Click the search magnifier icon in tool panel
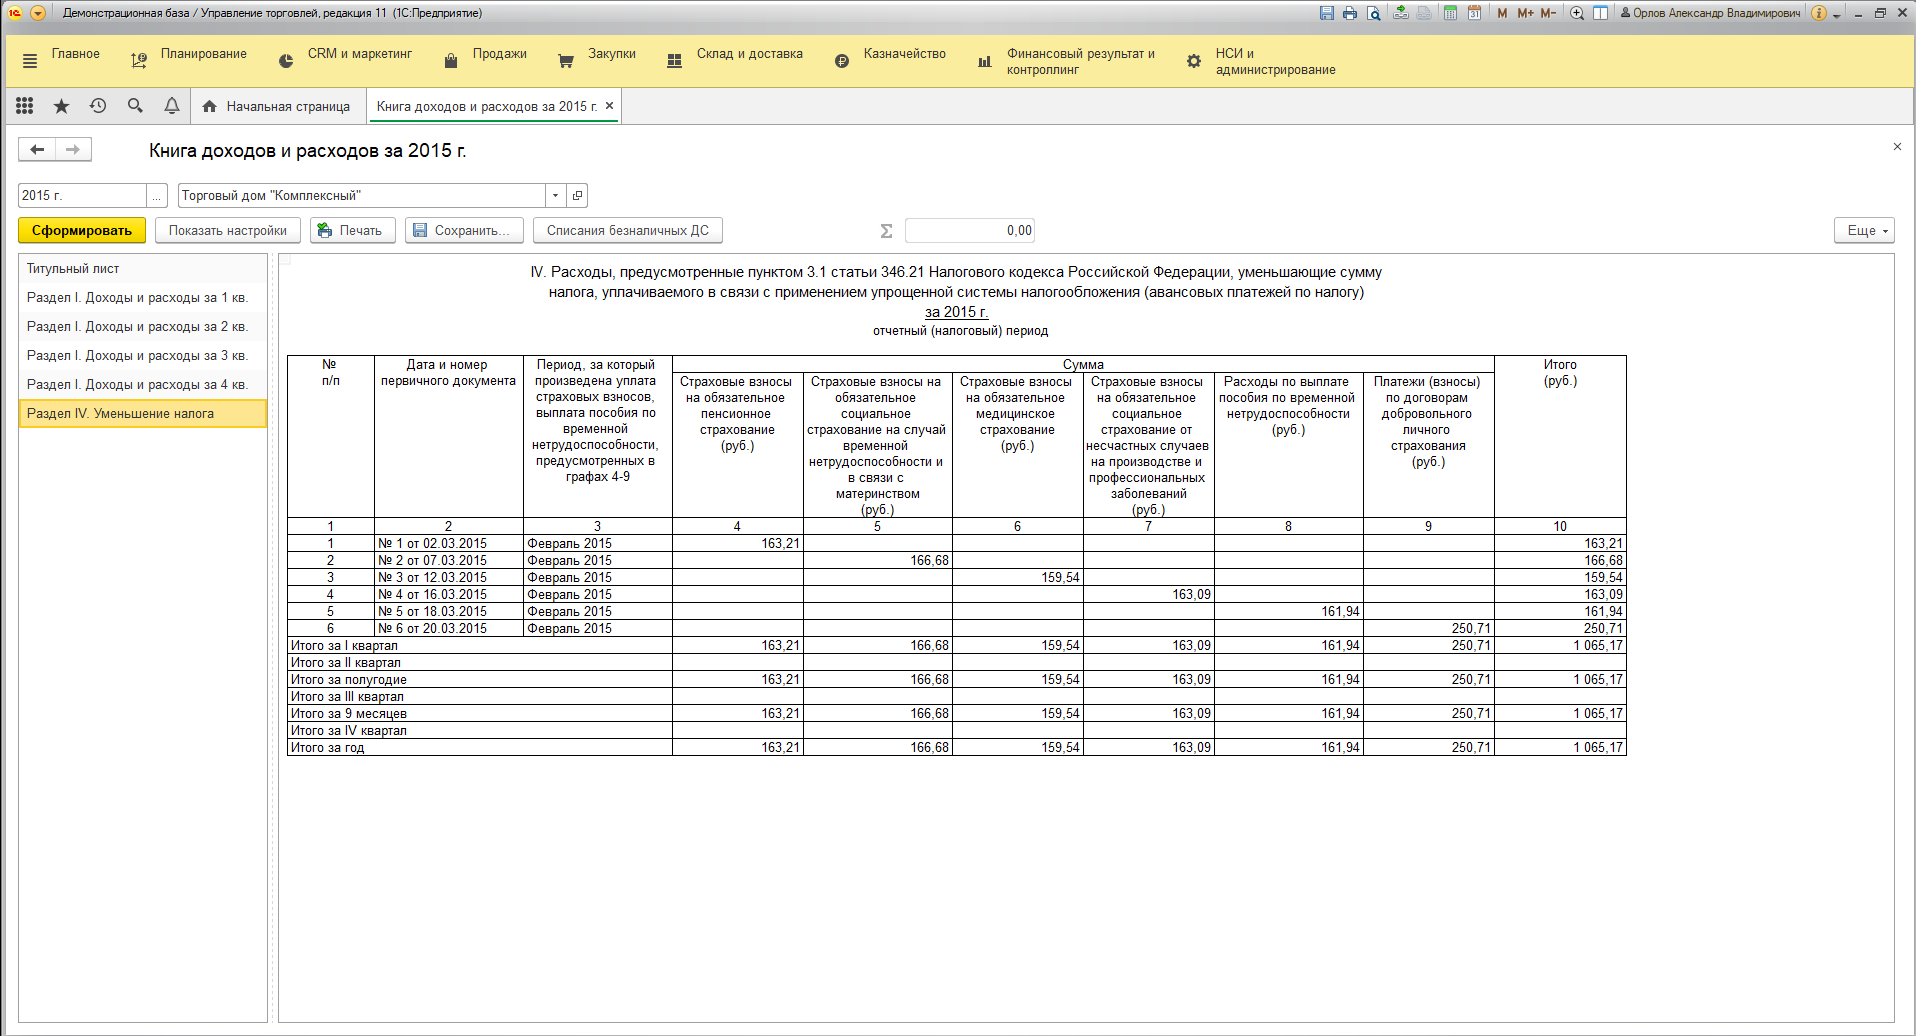The height and width of the screenshot is (1036, 1916). (135, 106)
